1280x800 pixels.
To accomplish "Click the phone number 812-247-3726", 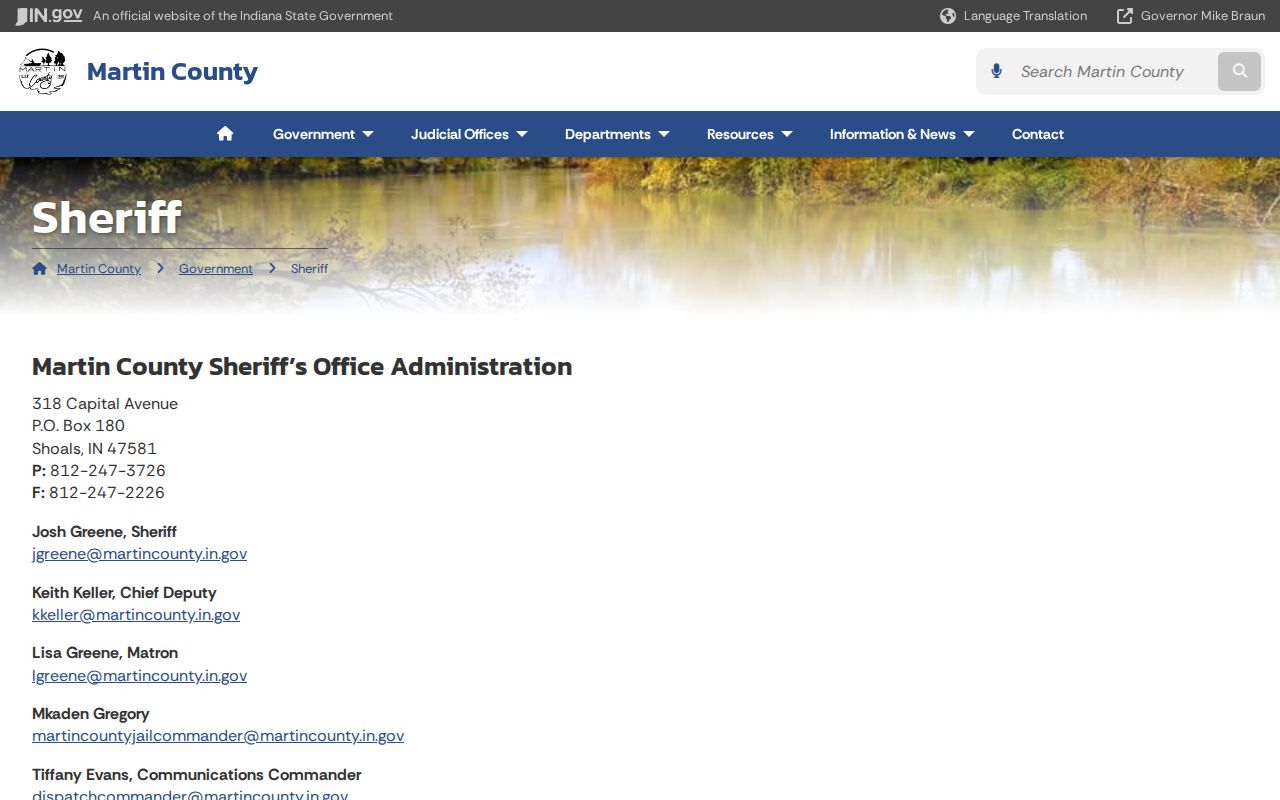I will [108, 471].
